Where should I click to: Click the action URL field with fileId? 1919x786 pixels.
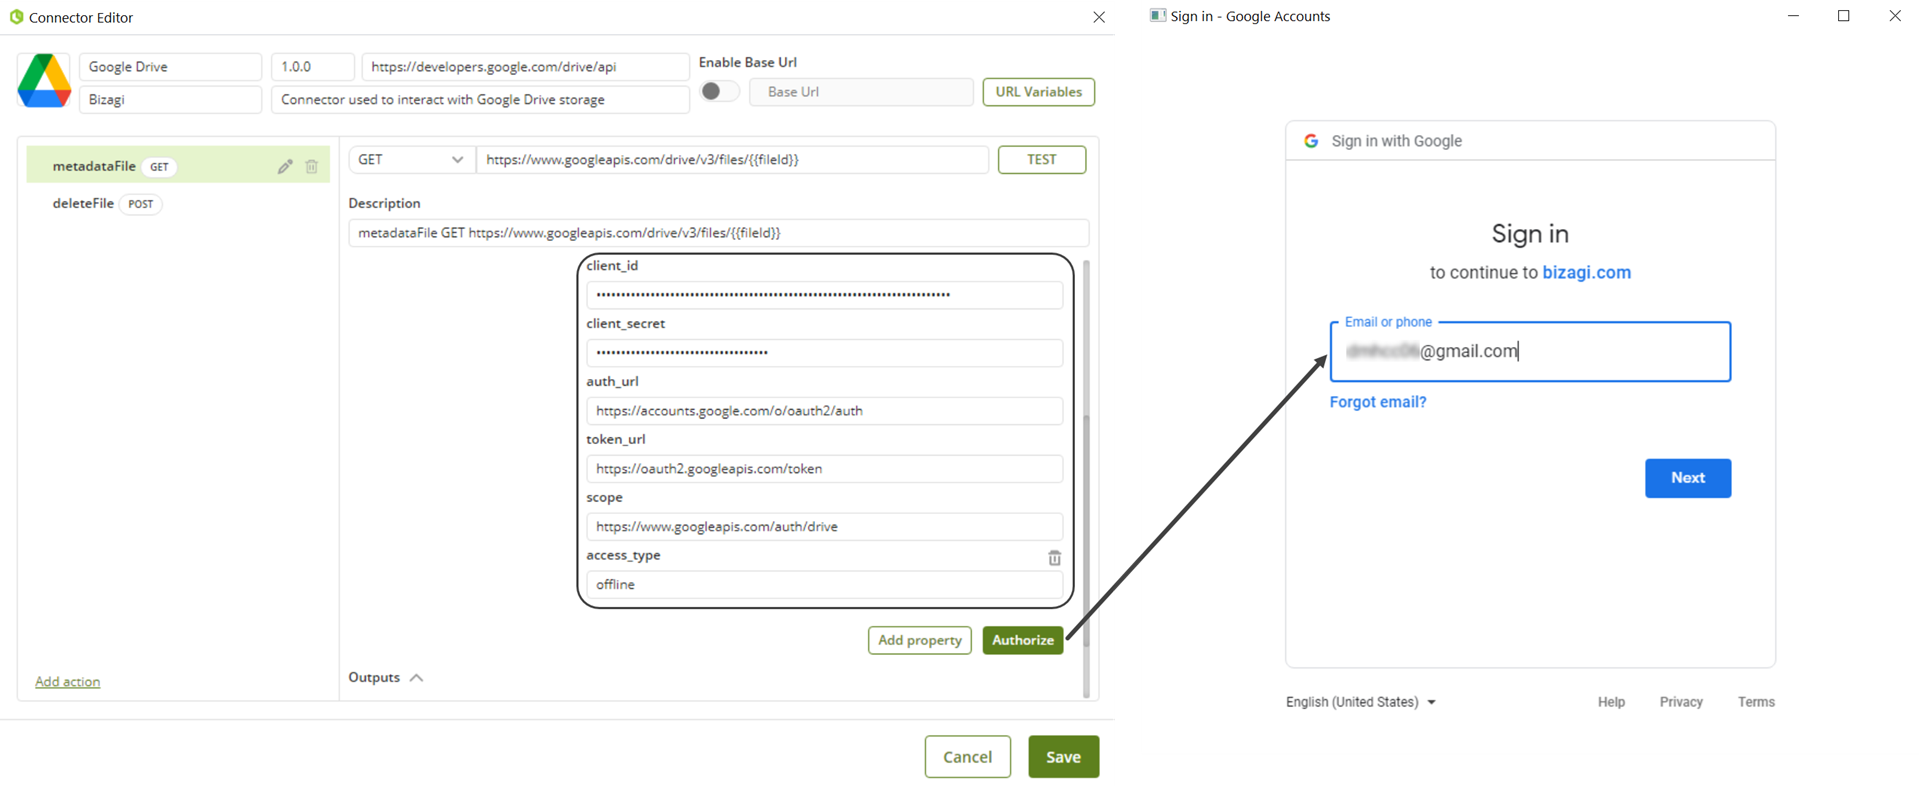pyautogui.click(x=732, y=160)
